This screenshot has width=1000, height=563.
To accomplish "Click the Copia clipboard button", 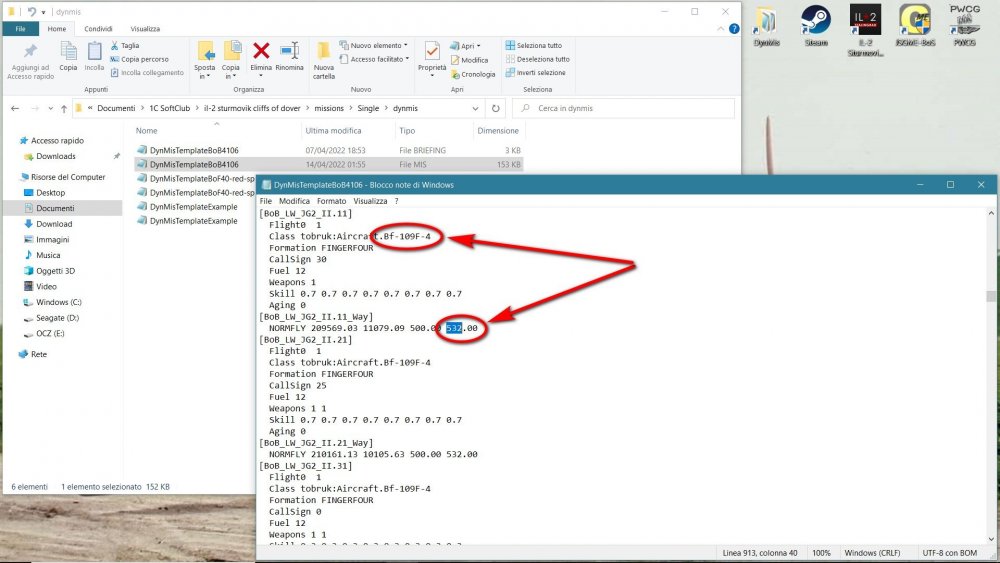I will [x=68, y=56].
